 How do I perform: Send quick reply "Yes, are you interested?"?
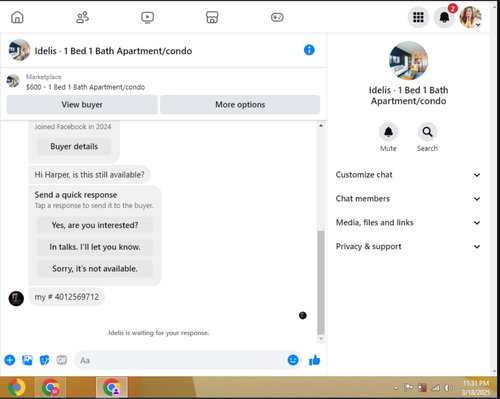(95, 225)
